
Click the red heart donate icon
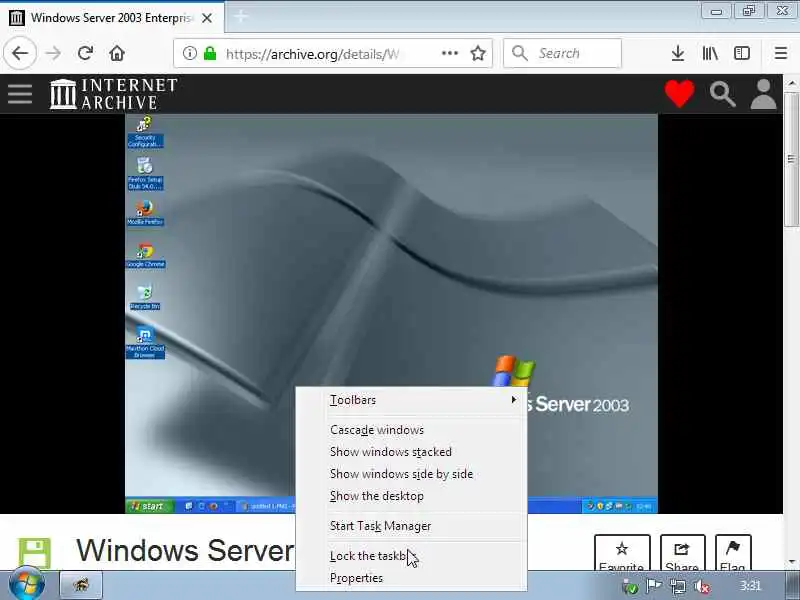point(680,94)
